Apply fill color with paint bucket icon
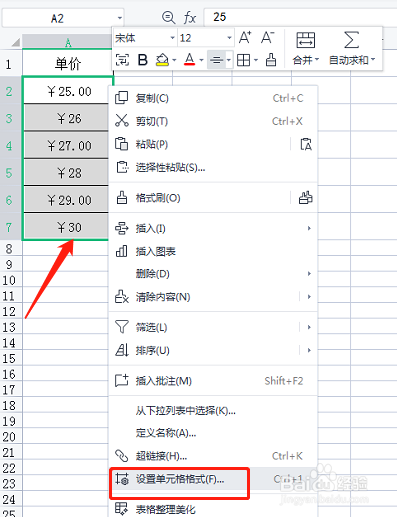Image resolution: width=397 pixels, height=517 pixels. 162,60
